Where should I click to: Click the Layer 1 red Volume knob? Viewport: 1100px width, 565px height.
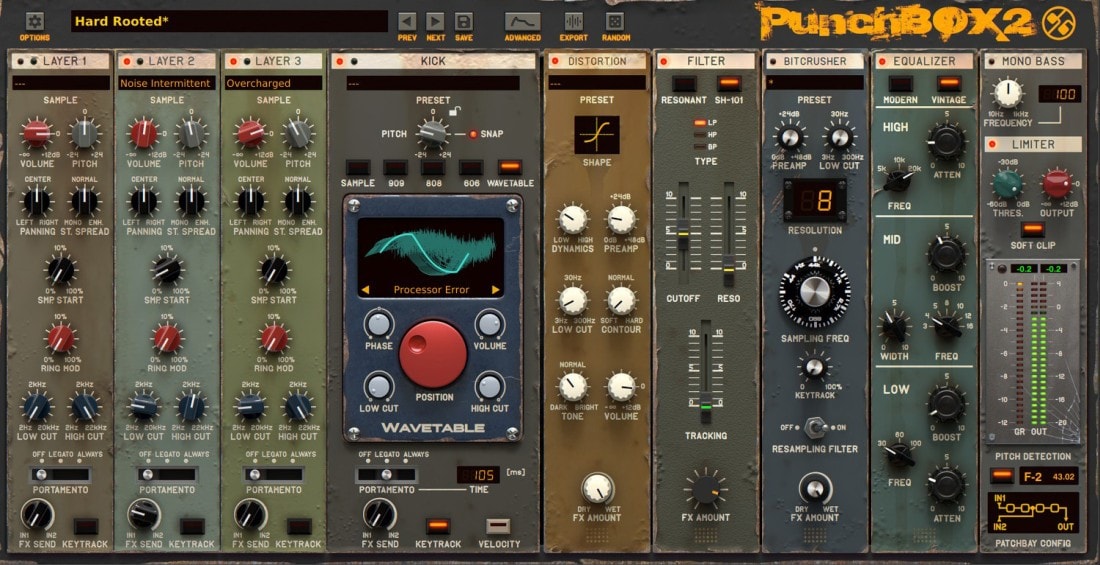click(x=36, y=133)
